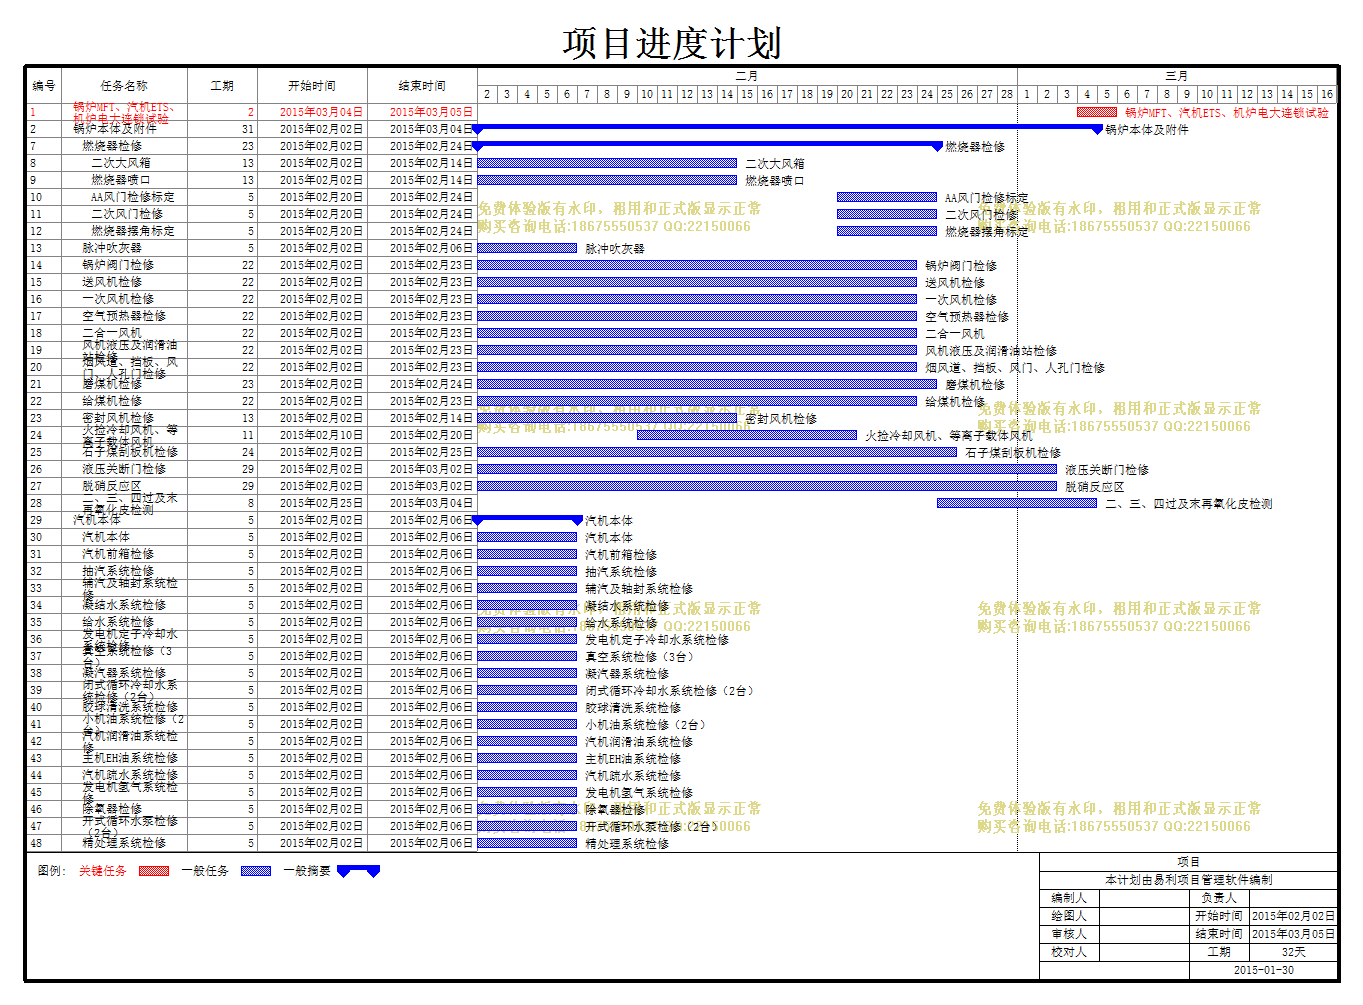Screen dimensions: 1363x1005
Task: Select task name 送风机检修 in row 15
Action: [x=112, y=282]
